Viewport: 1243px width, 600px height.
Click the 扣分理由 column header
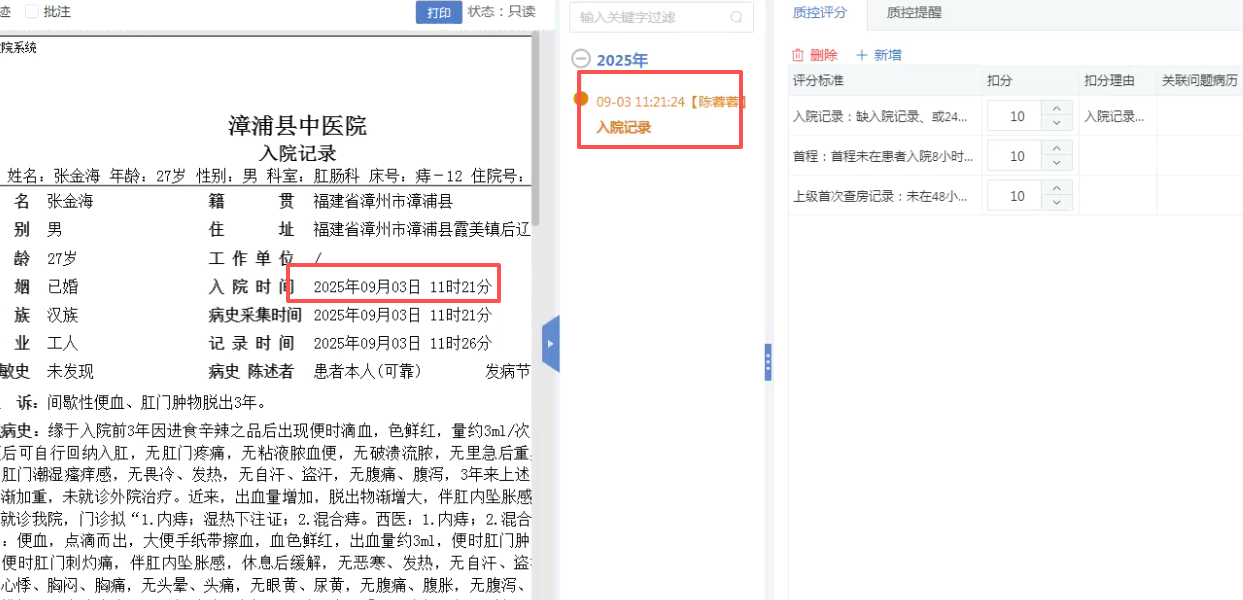click(1117, 81)
